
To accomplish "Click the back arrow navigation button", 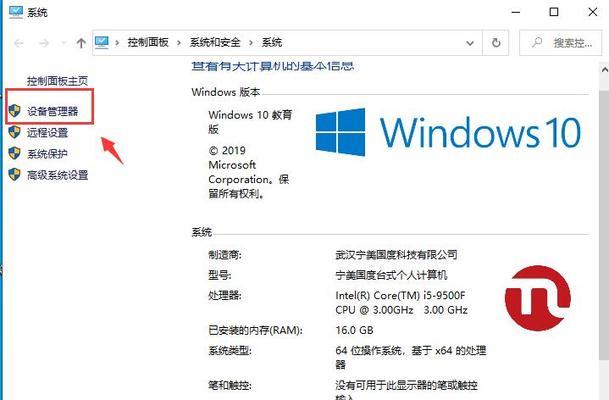I will pyautogui.click(x=19, y=43).
